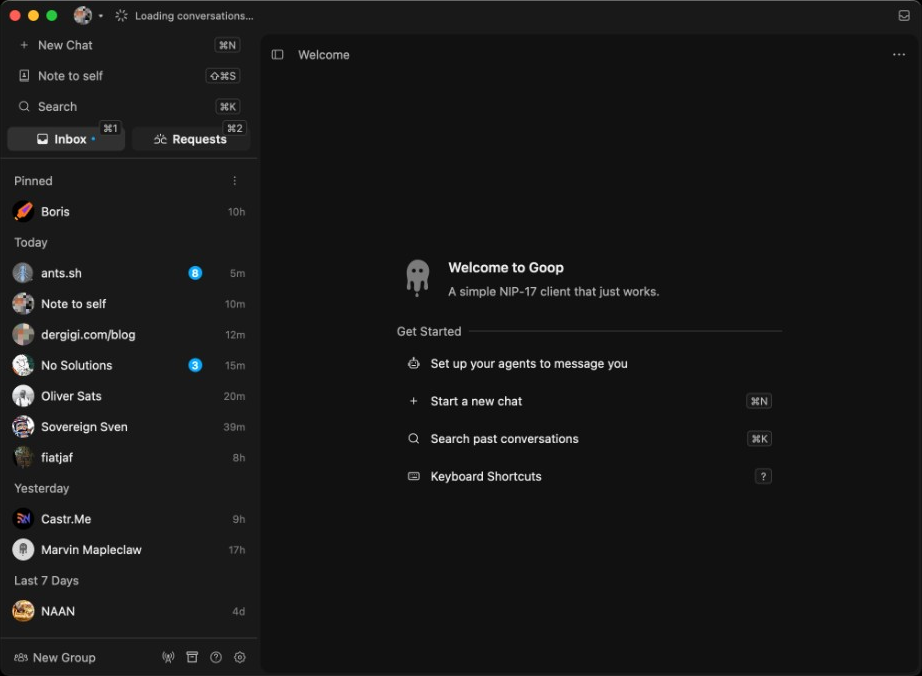Open the Search field in sidebar
Viewport: 922px width, 676px height.
pos(129,106)
